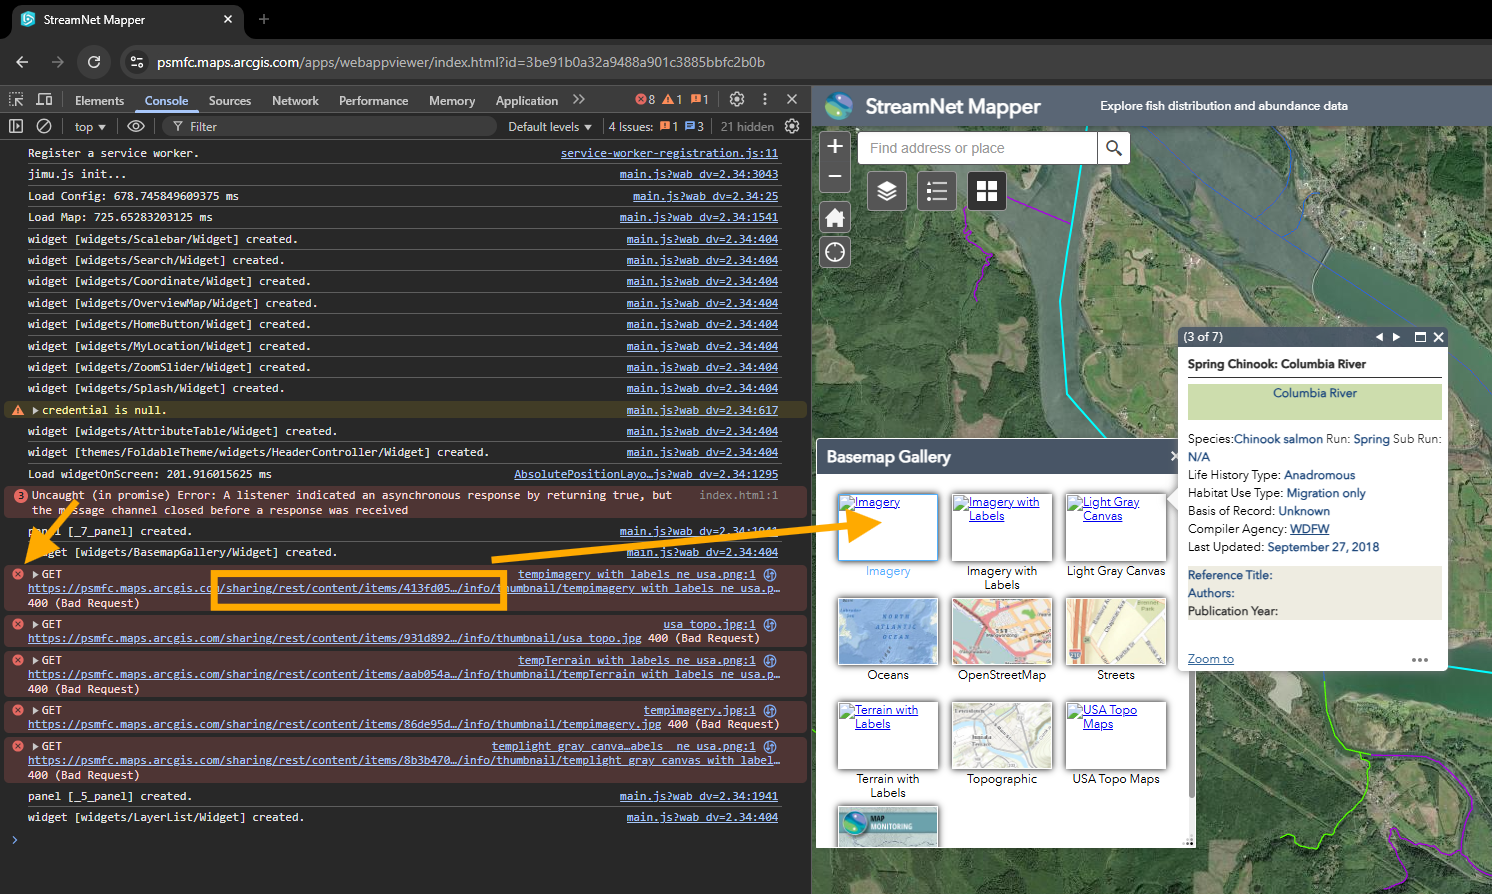The image size is (1492, 894).
Task: Open site information icon in address bar
Action: (x=137, y=62)
